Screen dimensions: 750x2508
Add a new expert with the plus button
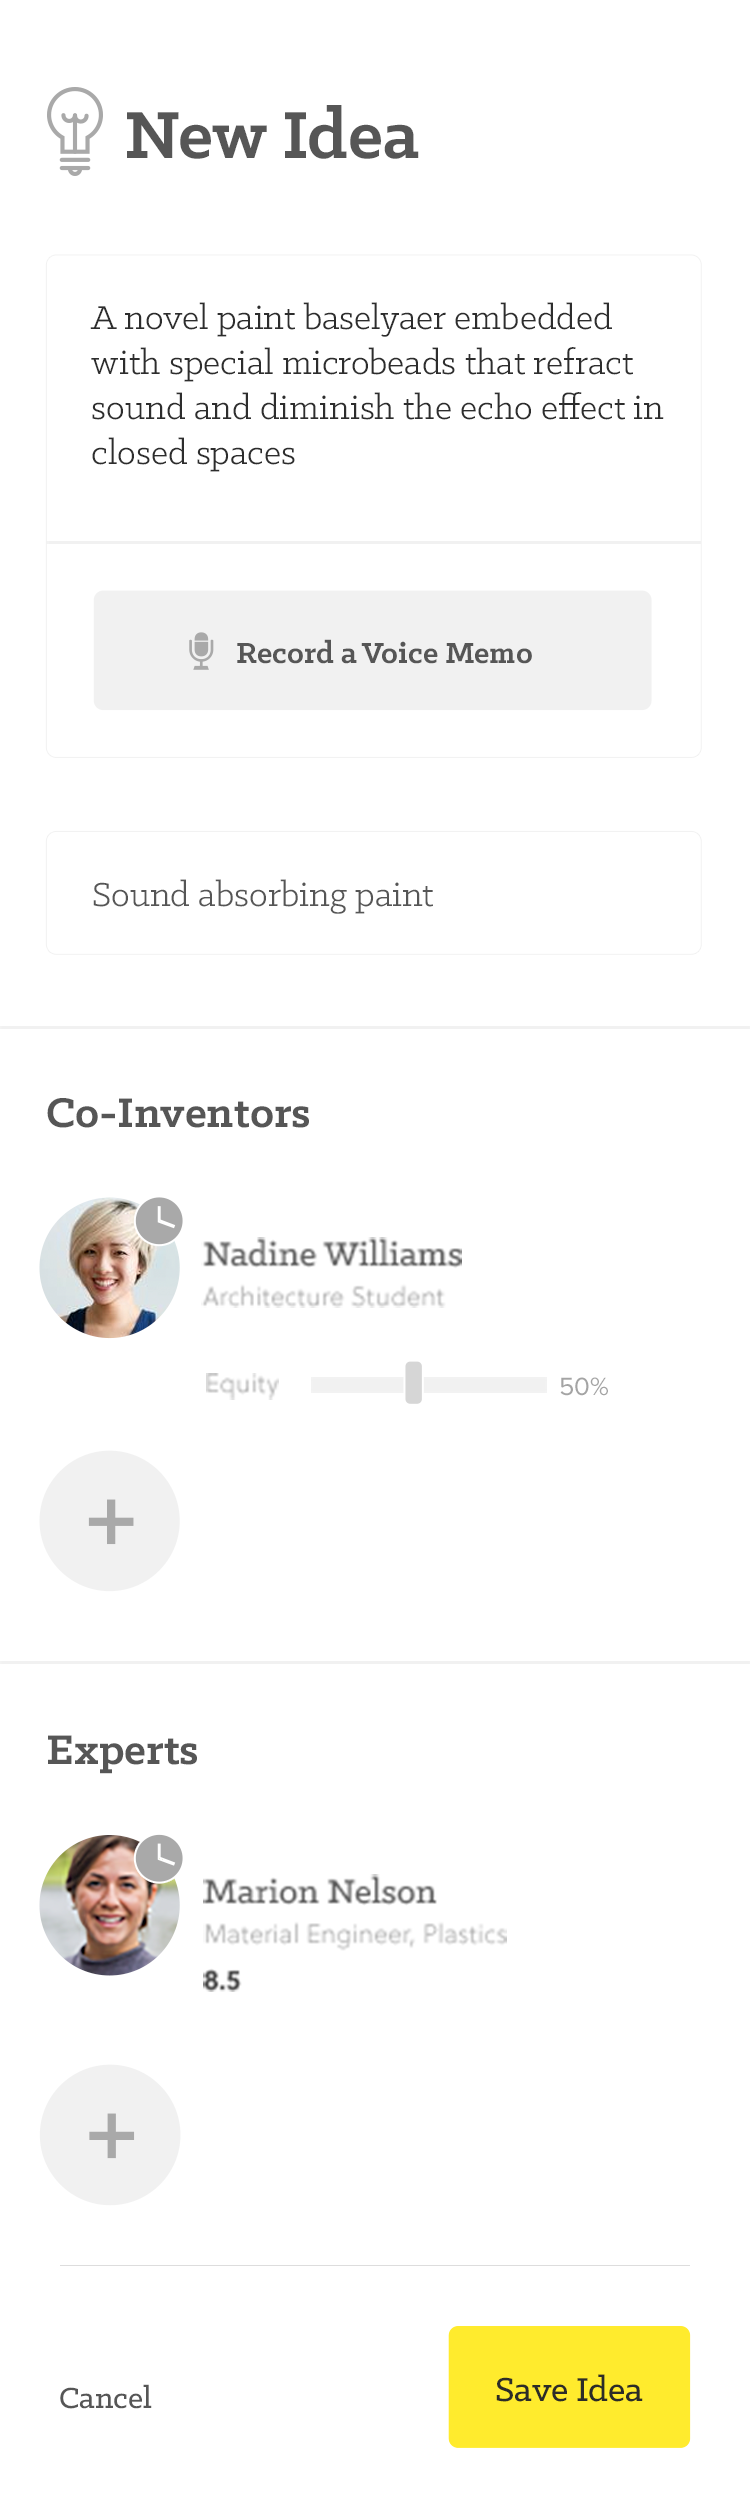point(110,2135)
